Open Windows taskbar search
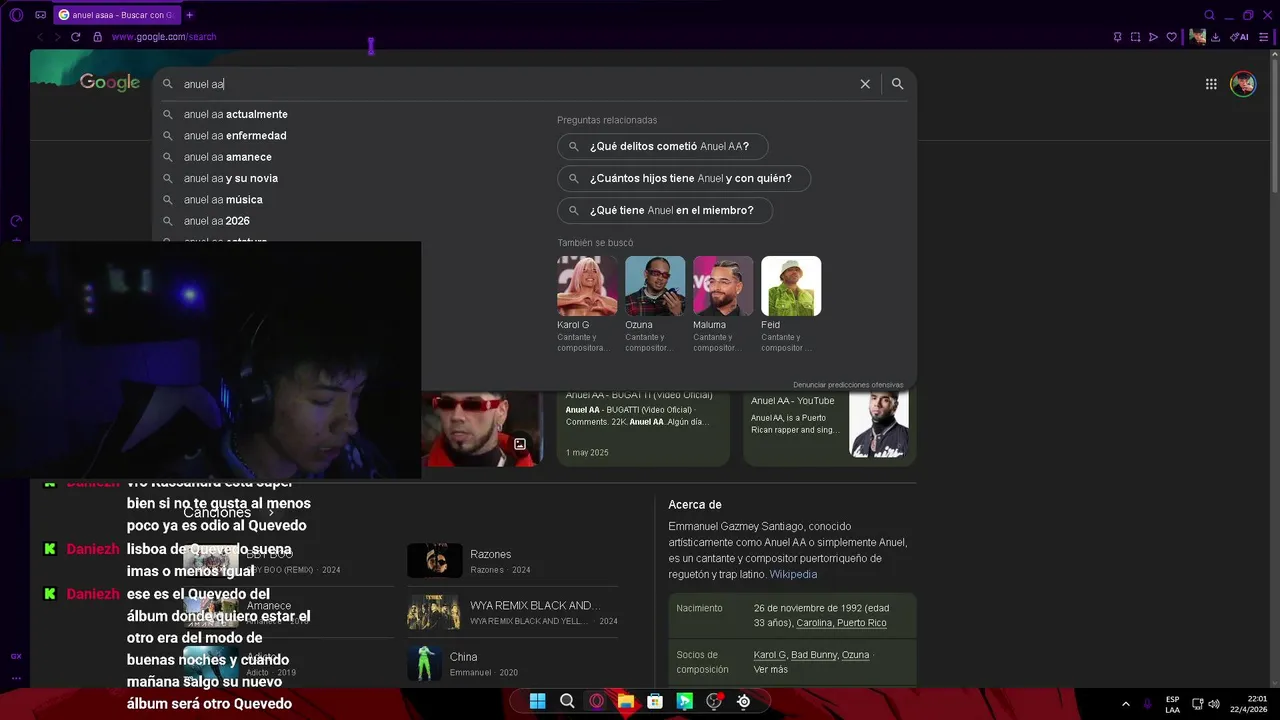The image size is (1280, 720). point(567,701)
